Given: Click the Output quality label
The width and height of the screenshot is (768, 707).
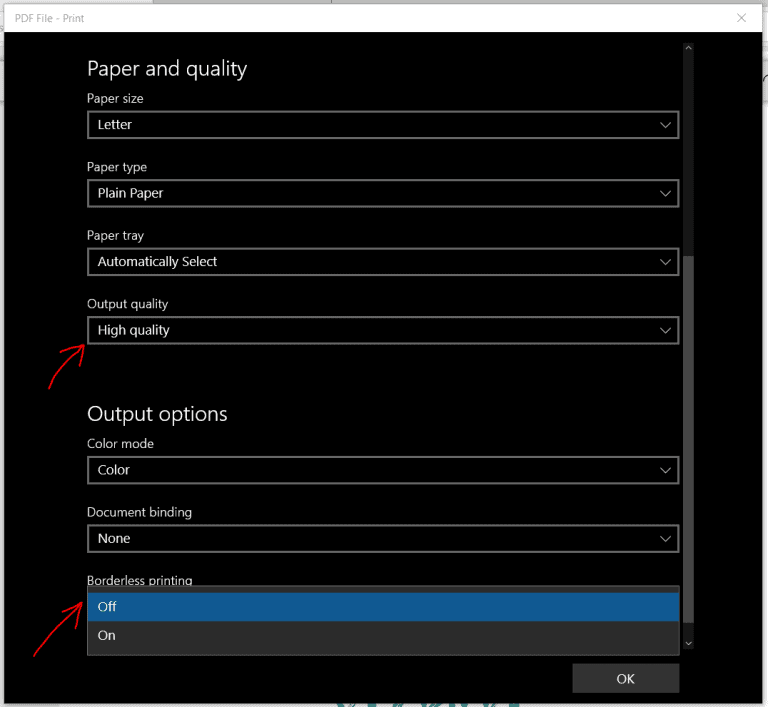Looking at the screenshot, I should point(127,304).
